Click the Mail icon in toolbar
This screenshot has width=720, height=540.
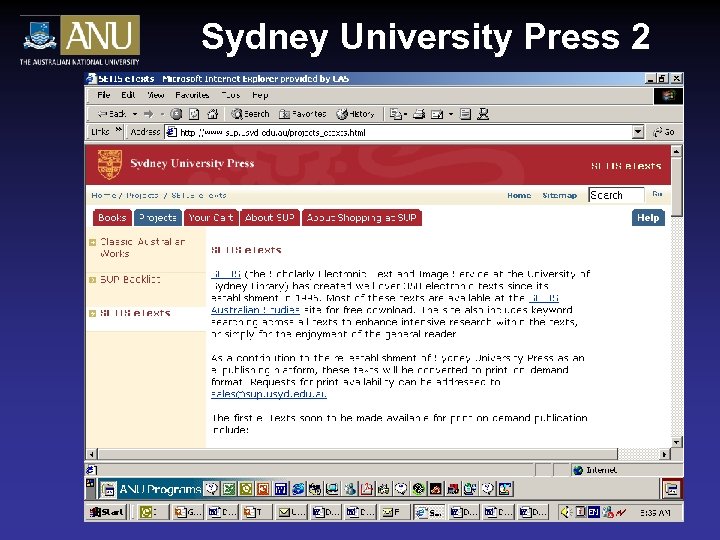(396, 114)
